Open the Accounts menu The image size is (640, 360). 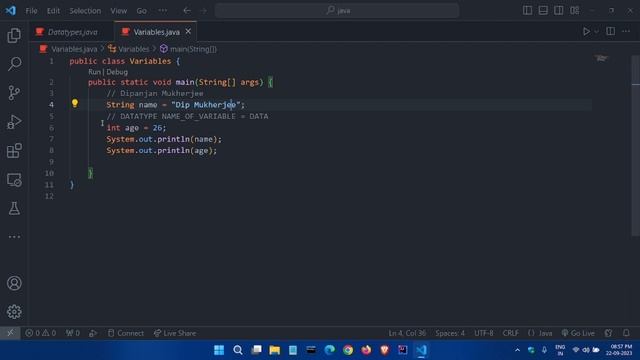(x=14, y=283)
